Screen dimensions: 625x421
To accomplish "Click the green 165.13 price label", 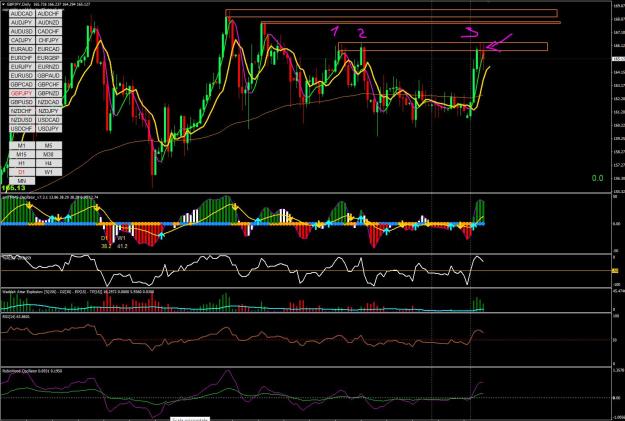I will tap(13, 188).
